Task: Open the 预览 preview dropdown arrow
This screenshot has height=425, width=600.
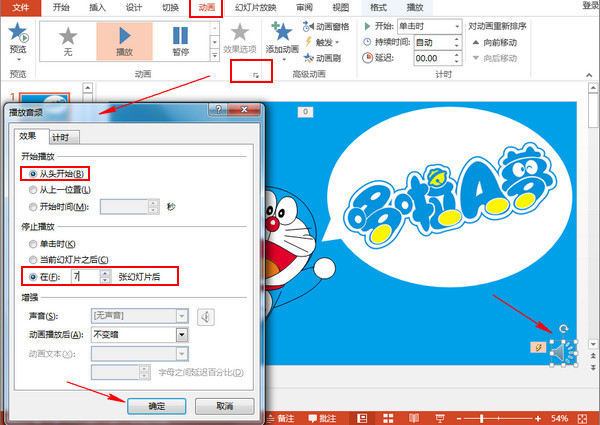Action: coord(18,60)
